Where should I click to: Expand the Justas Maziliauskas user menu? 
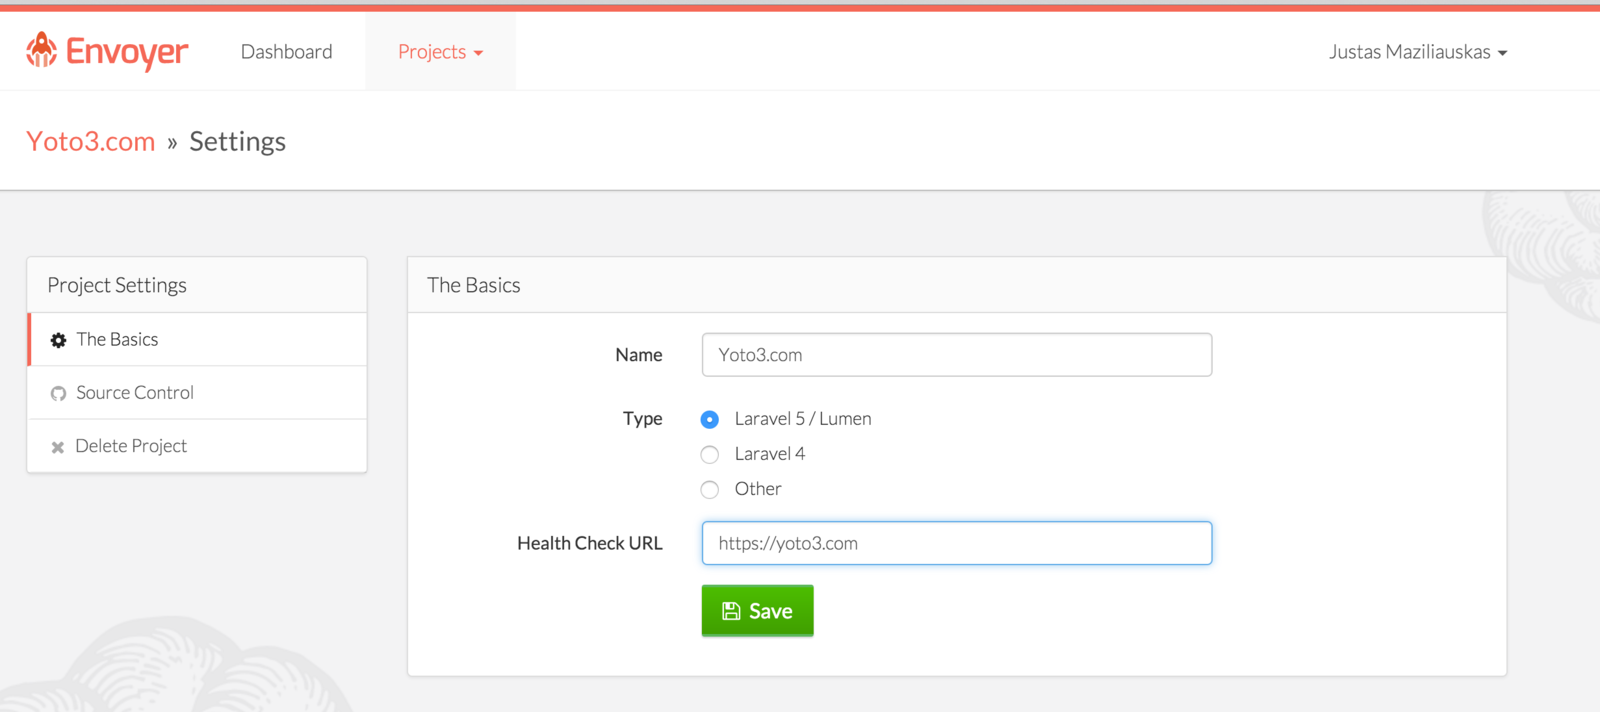[1418, 52]
